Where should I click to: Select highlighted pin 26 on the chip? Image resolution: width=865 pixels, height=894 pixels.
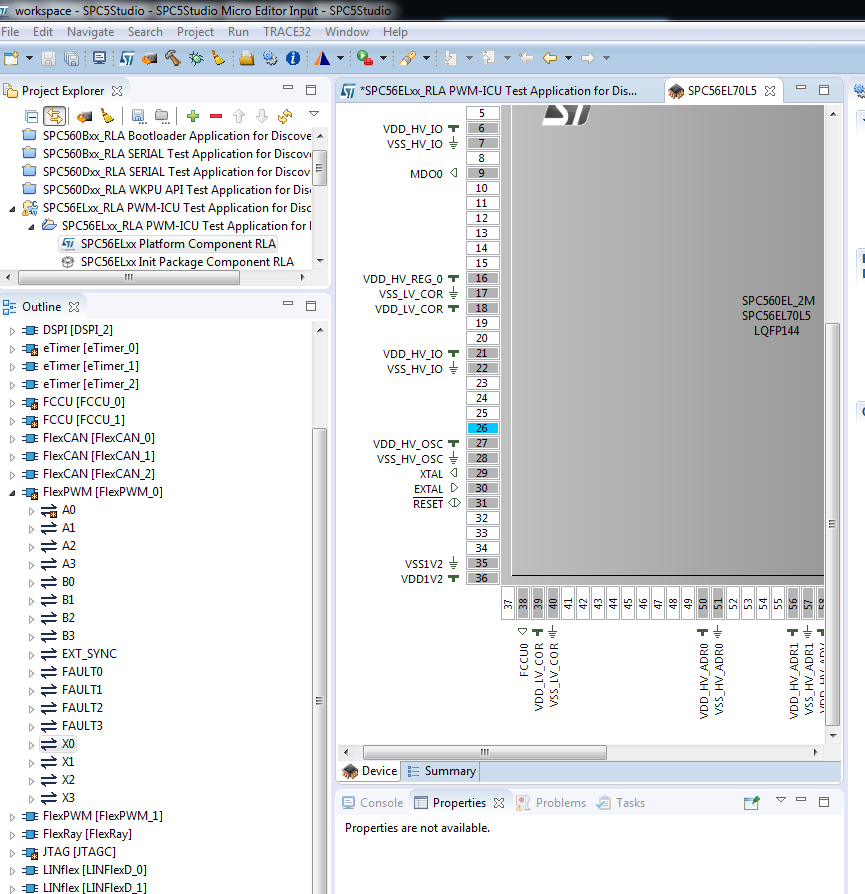click(x=482, y=428)
